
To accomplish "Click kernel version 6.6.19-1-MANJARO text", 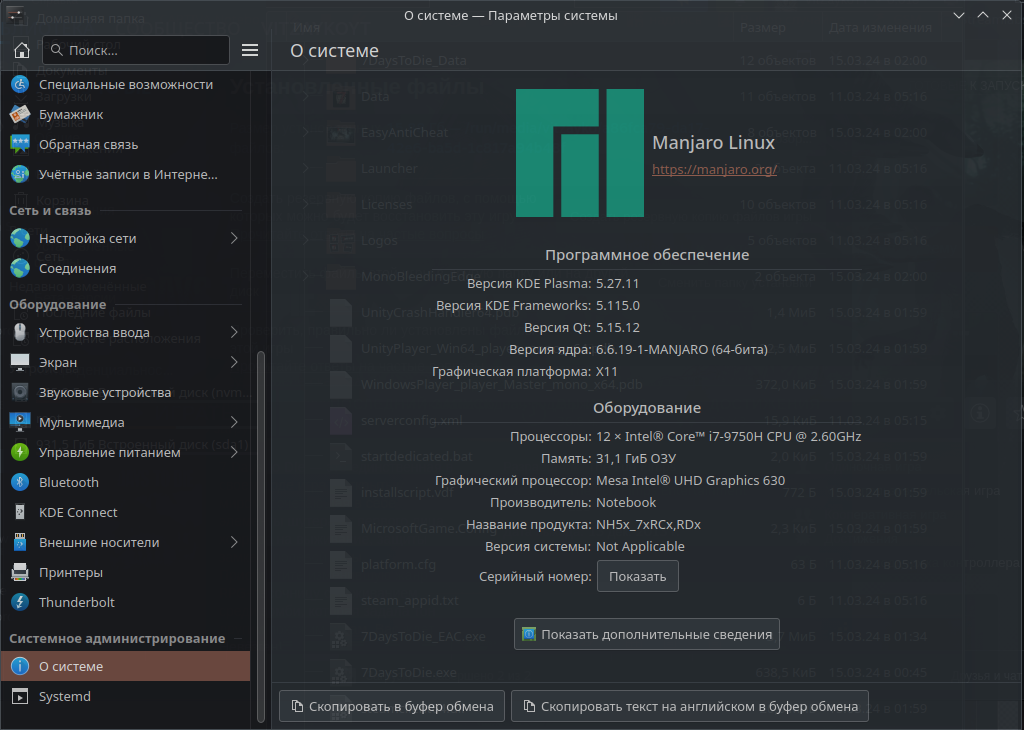I will coord(682,349).
